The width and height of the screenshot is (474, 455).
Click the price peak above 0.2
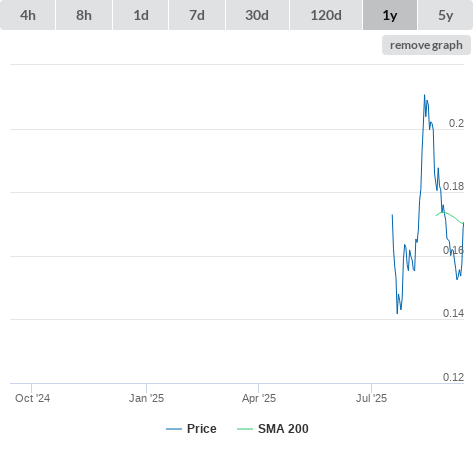coord(424,95)
